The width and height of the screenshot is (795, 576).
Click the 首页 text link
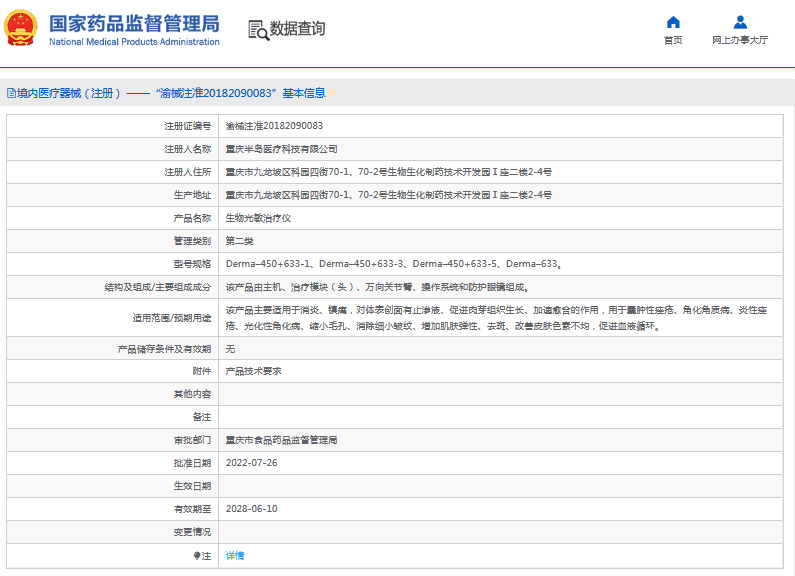coord(673,40)
